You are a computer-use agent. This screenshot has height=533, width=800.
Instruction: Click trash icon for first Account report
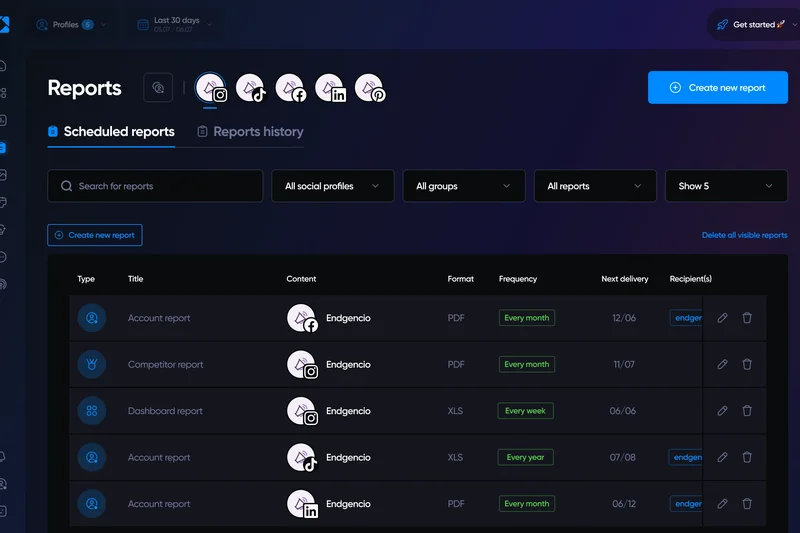pyautogui.click(x=747, y=318)
